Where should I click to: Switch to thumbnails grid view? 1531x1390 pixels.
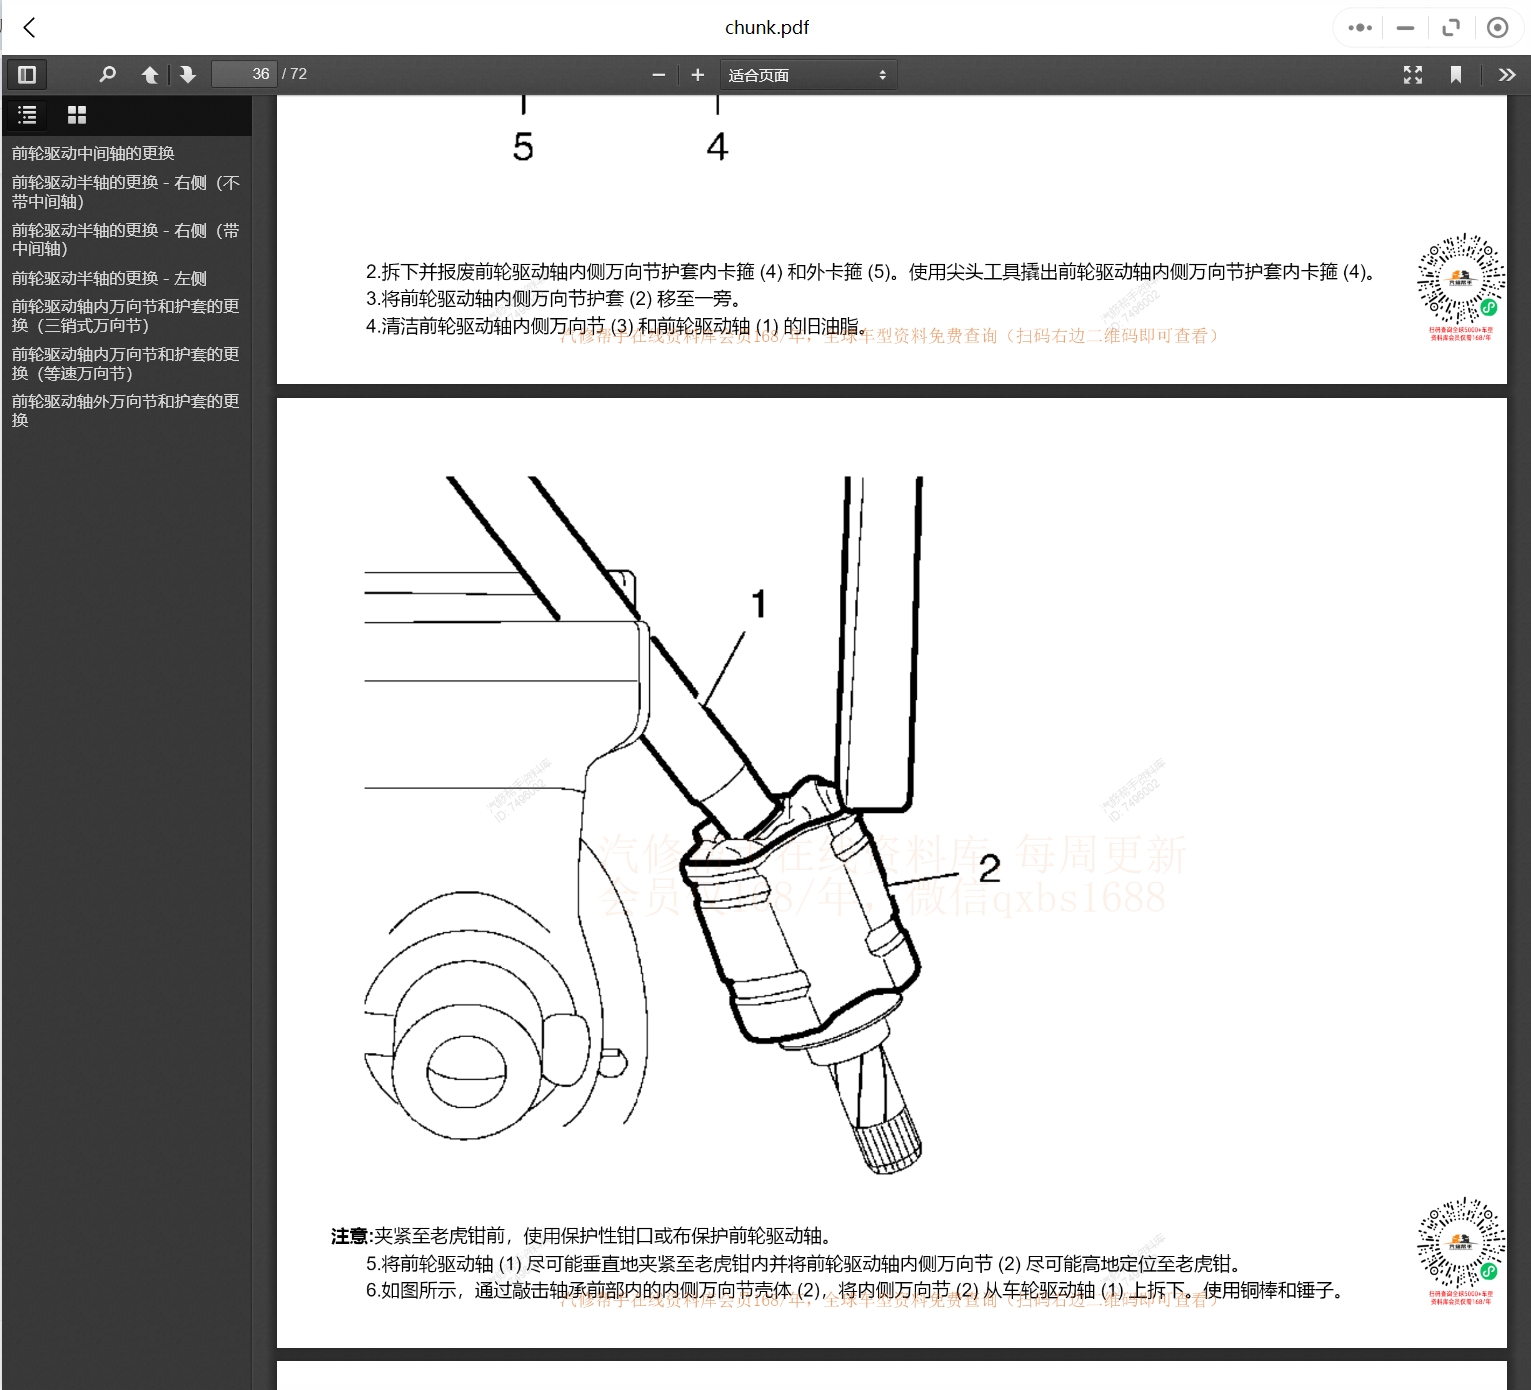[x=76, y=115]
